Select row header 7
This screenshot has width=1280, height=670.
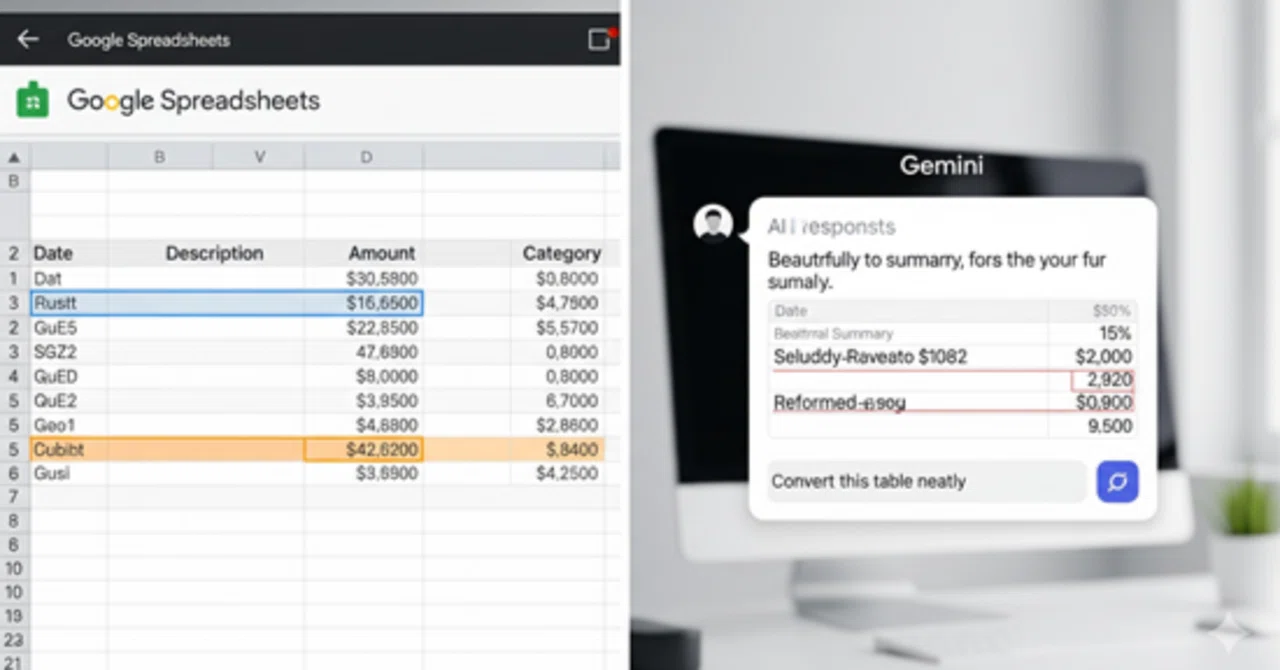pyautogui.click(x=14, y=497)
